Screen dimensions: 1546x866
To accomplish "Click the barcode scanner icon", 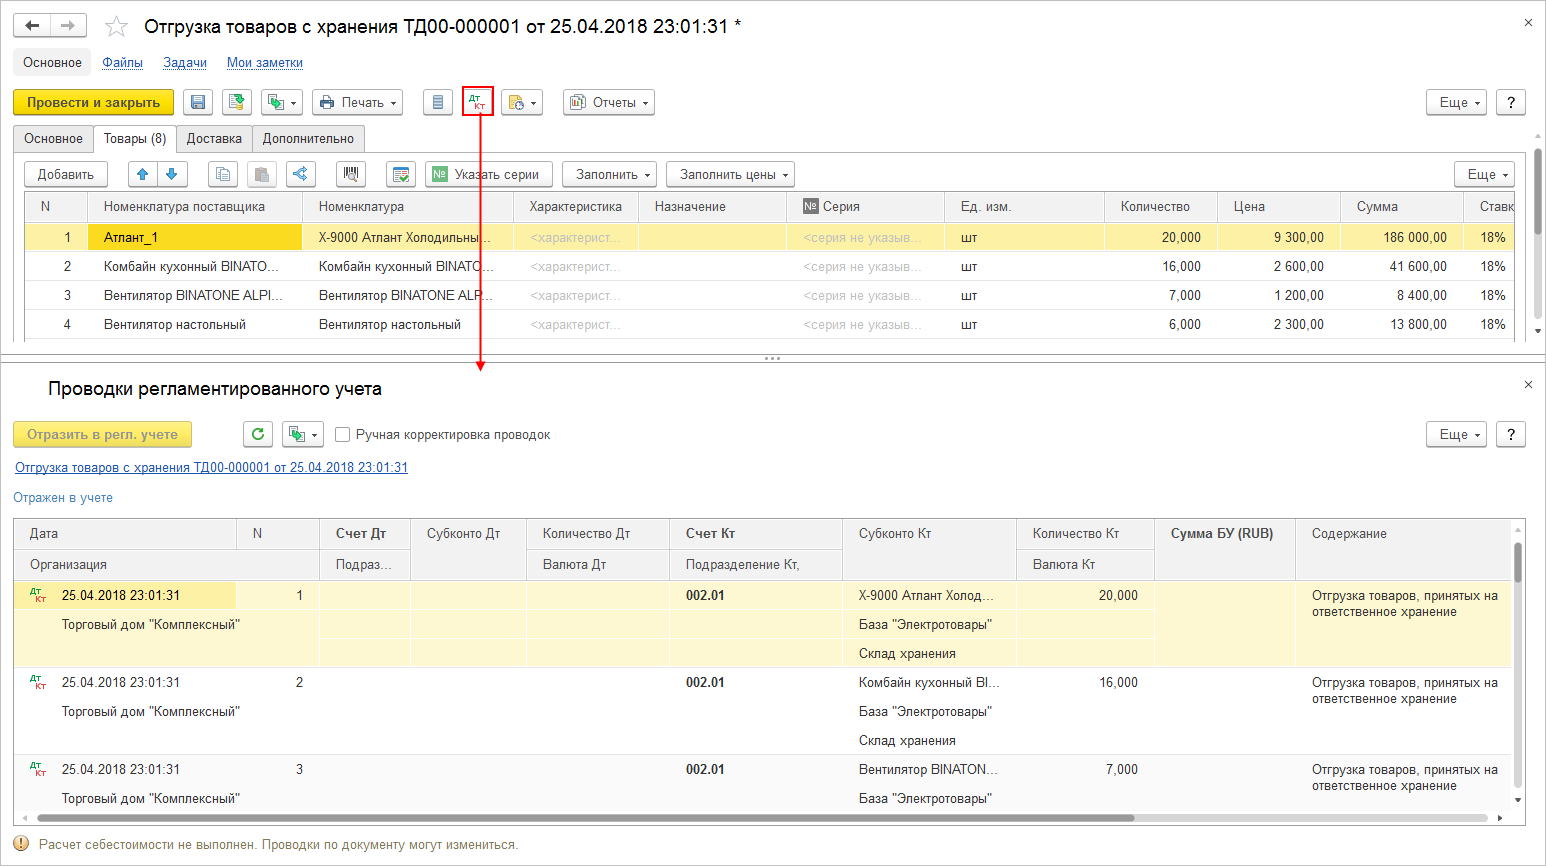I will (351, 174).
